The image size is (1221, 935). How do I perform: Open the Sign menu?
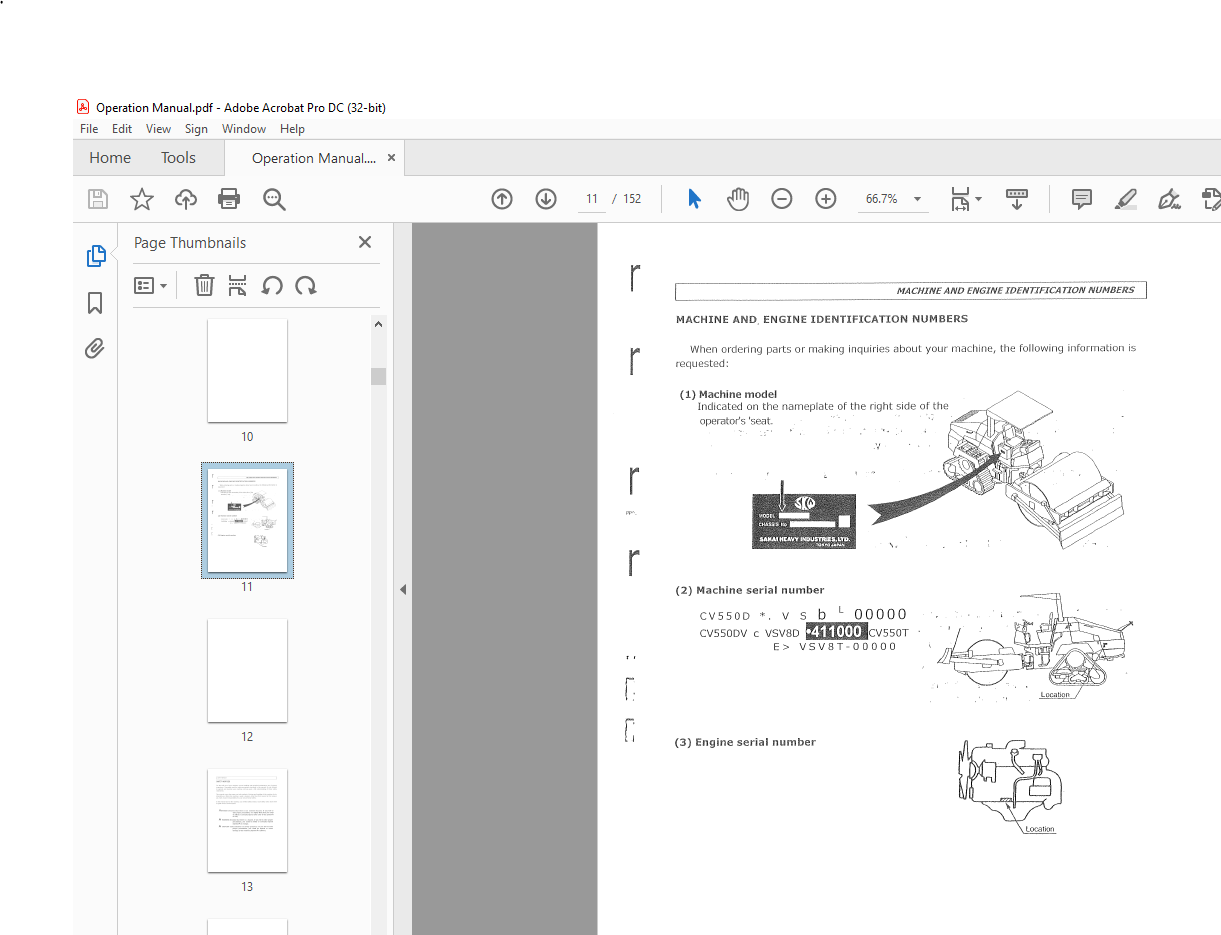click(196, 129)
